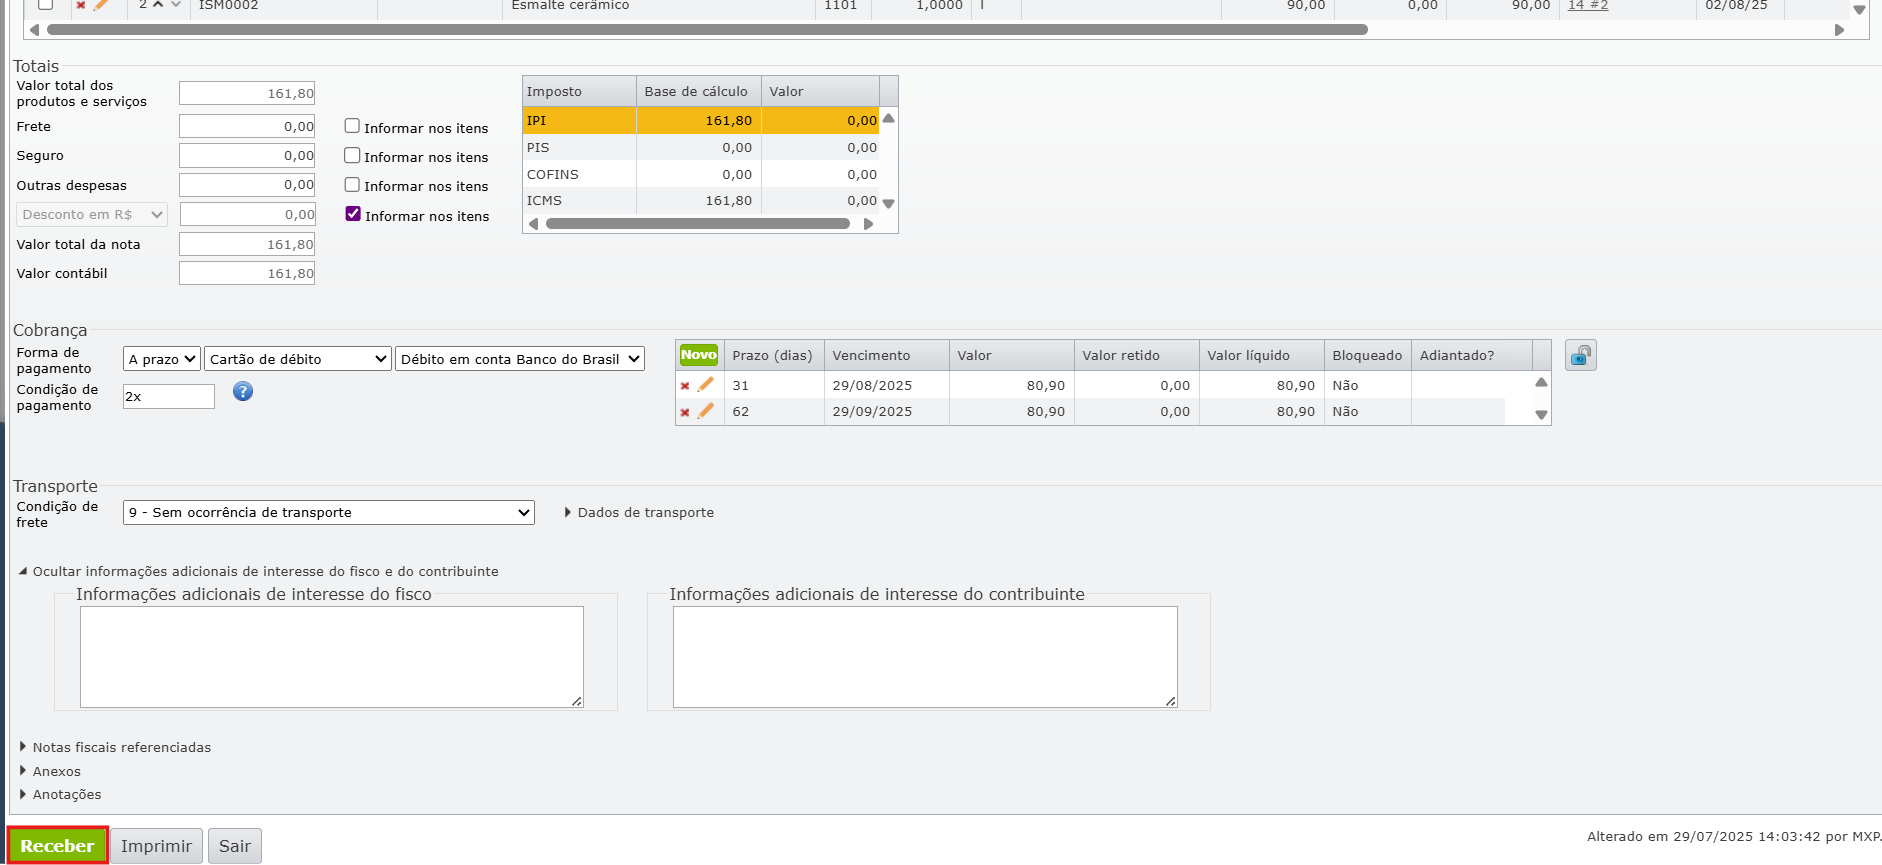The image size is (1882, 865).
Task: Expand Notas fiscais referenciadas section
Action: point(115,748)
